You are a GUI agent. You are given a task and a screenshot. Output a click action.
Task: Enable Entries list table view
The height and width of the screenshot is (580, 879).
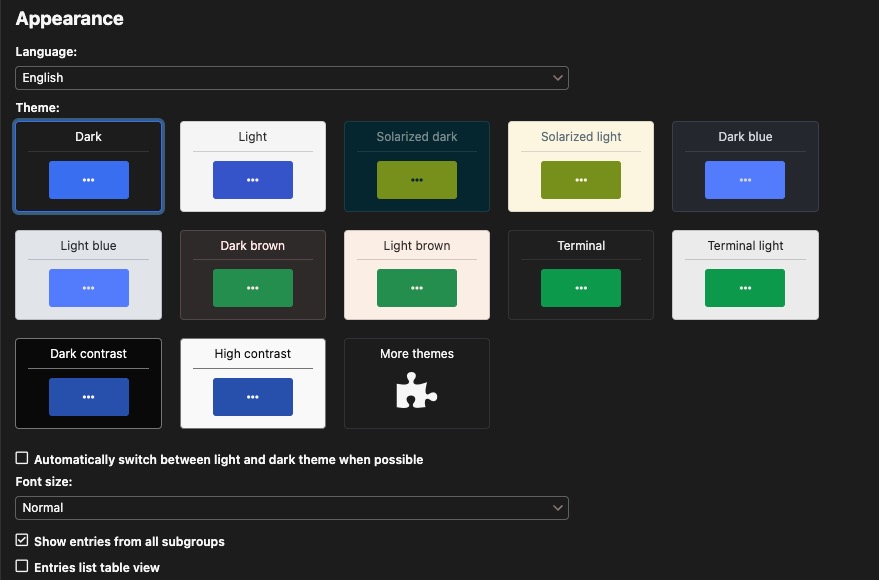pyautogui.click(x=21, y=566)
